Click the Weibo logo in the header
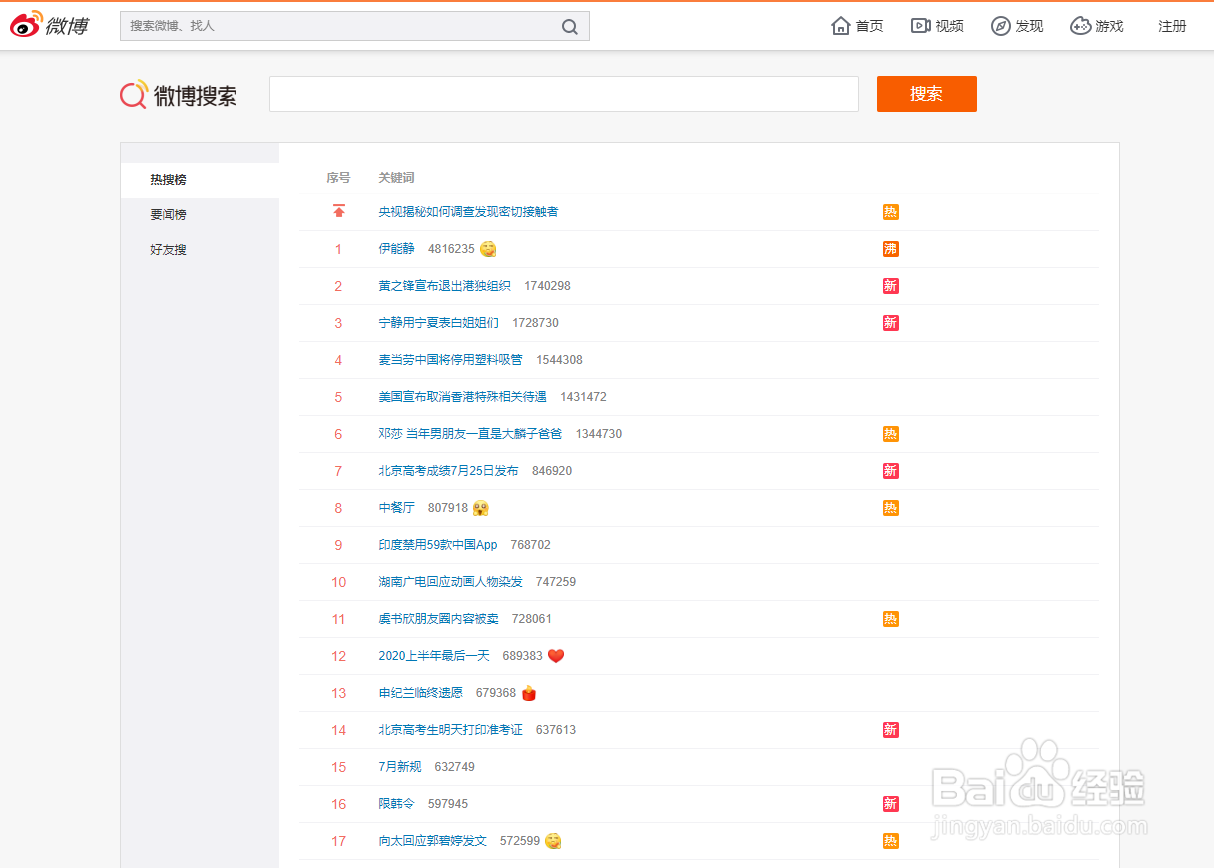Viewport: 1214px width, 868px height. tap(50, 25)
